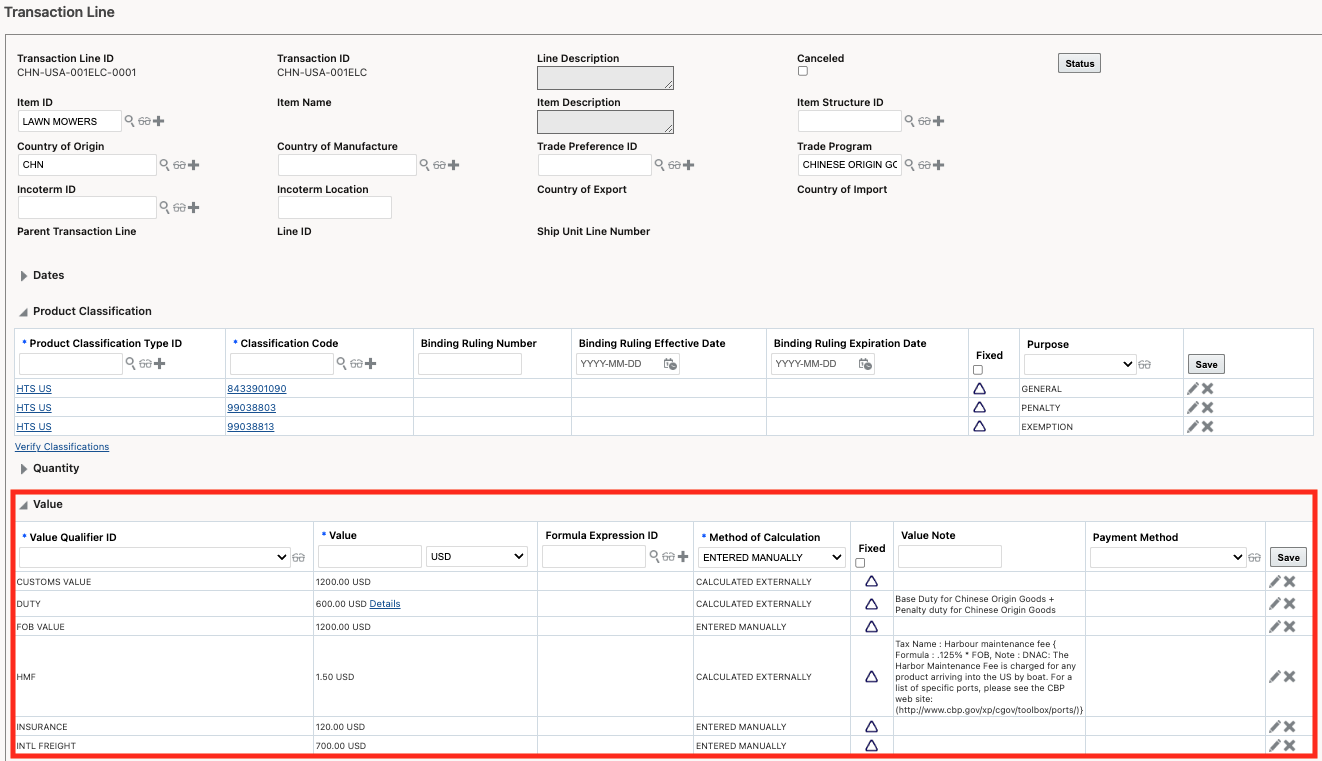View Trade Program details glasses icon
Viewport: 1322px width, 761px height.
924,165
